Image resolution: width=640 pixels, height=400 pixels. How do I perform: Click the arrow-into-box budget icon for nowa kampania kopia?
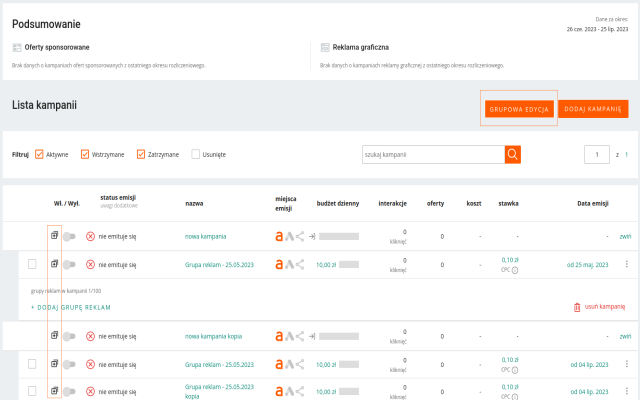point(312,336)
